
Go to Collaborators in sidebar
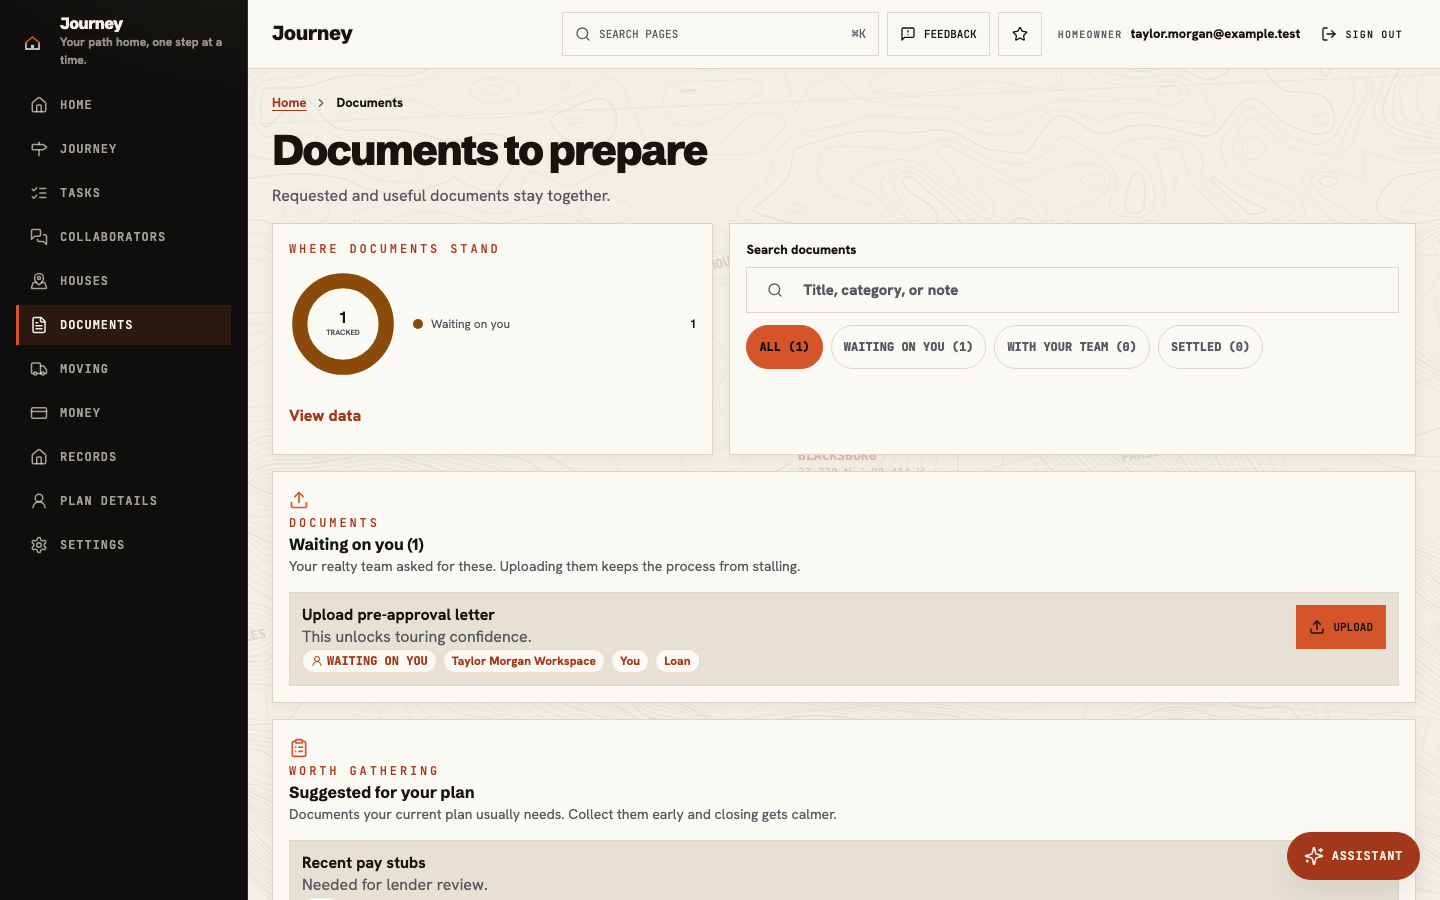[124, 237]
